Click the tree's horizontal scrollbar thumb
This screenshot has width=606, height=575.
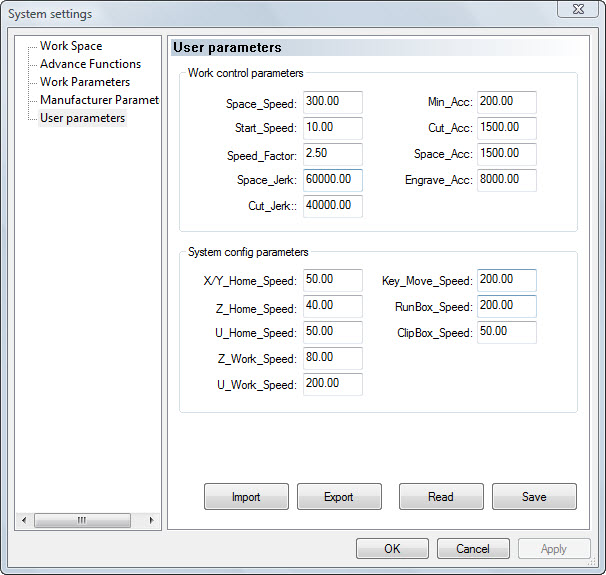coord(81,520)
